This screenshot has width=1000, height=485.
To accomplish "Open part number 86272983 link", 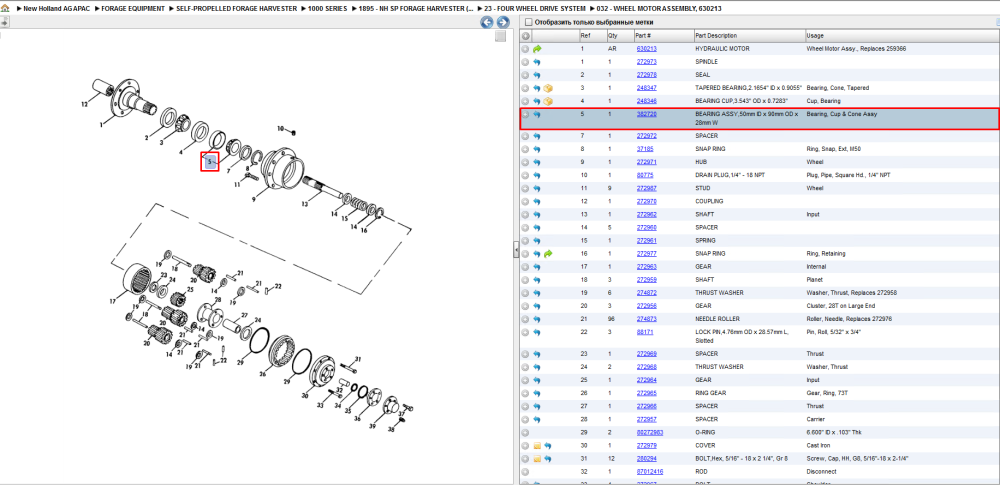I will point(649,432).
